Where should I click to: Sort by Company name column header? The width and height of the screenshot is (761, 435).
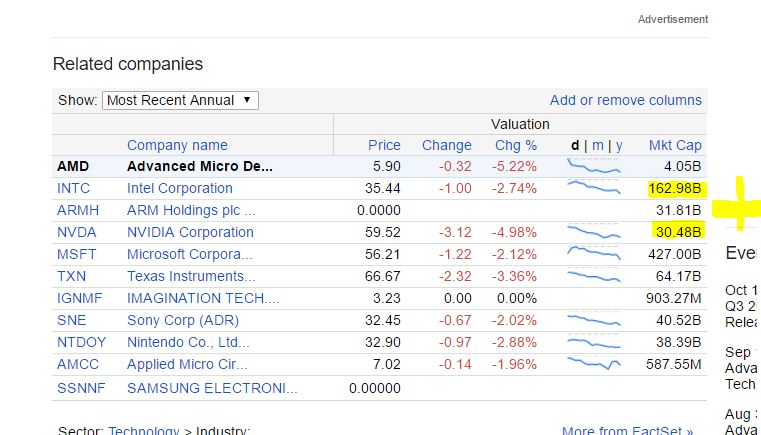coord(177,145)
